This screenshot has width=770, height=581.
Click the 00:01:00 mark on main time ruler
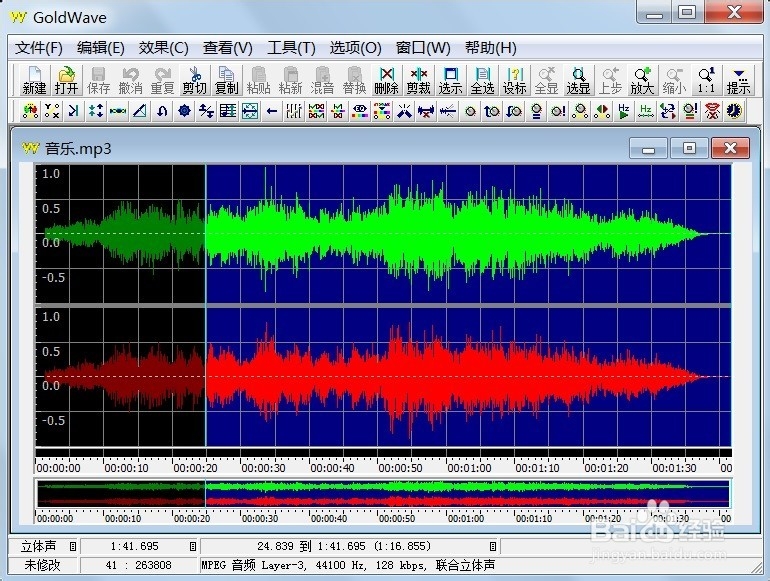coord(469,468)
